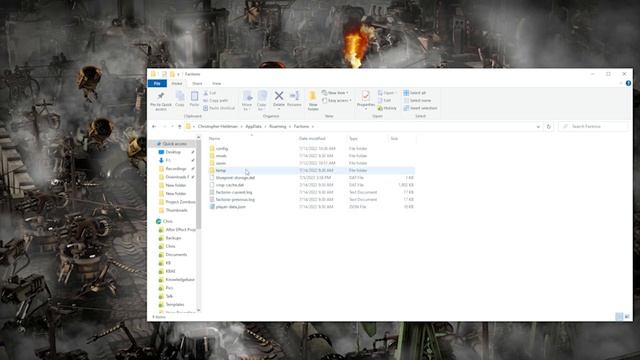Open Recordings in the navigation pane

click(x=176, y=169)
